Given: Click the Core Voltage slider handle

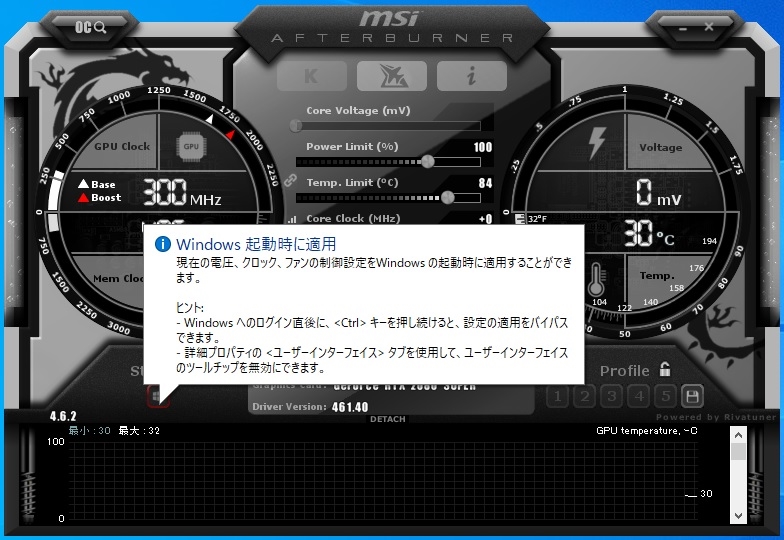Looking at the screenshot, I should [x=296, y=125].
